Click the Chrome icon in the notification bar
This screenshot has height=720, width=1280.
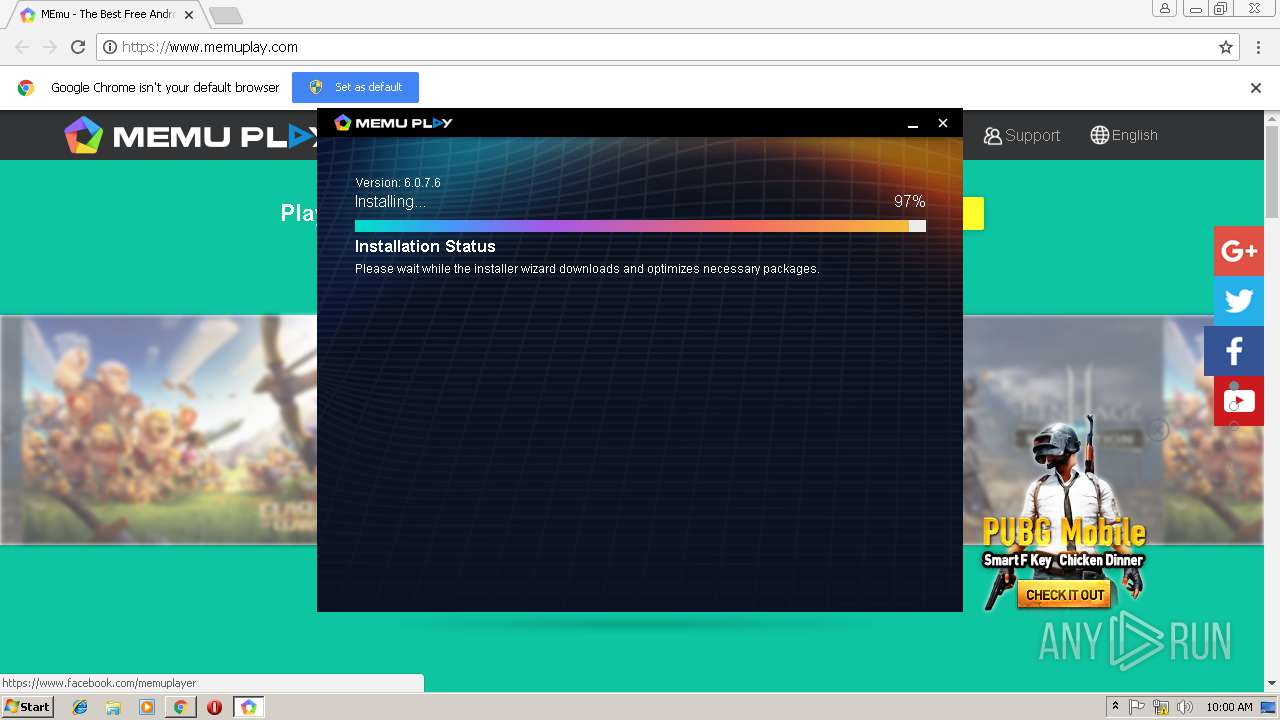(x=26, y=88)
